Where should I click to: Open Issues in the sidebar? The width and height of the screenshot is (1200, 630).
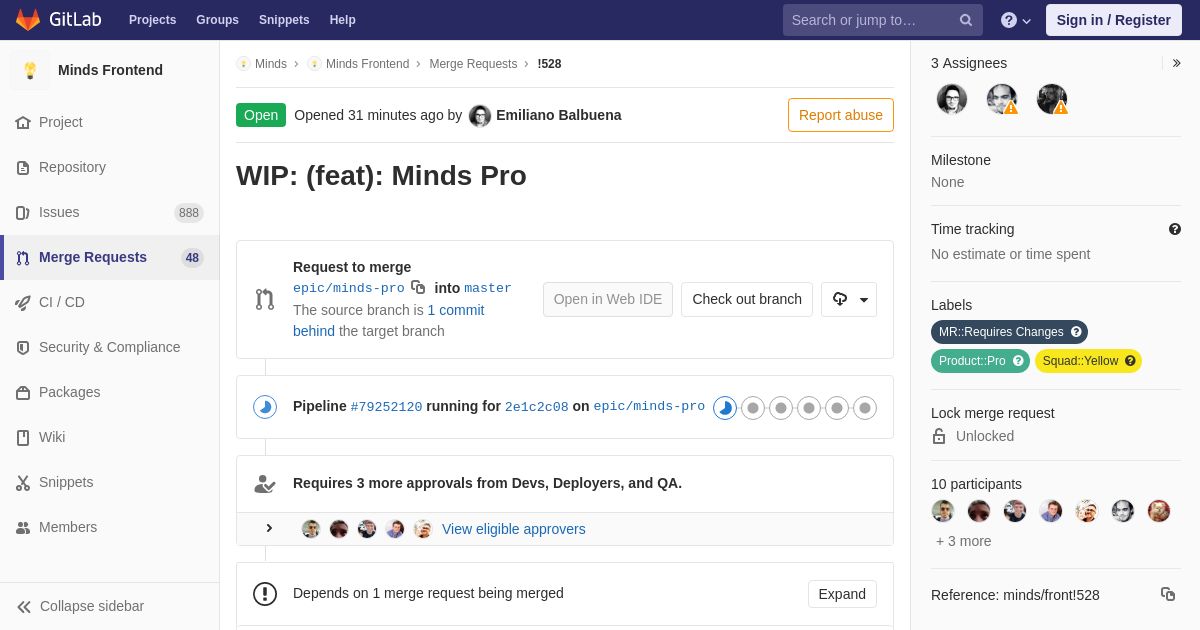pyautogui.click(x=110, y=212)
